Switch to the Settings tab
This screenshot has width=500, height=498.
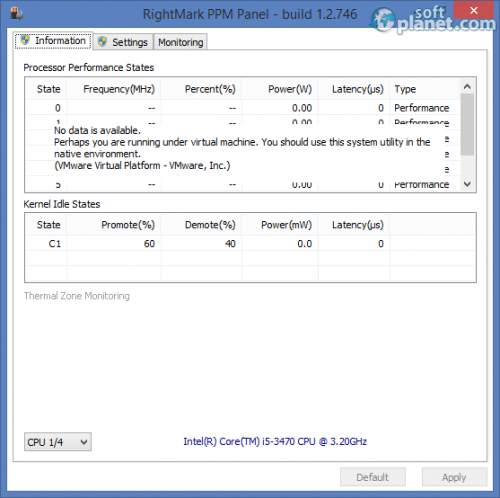pos(123,42)
